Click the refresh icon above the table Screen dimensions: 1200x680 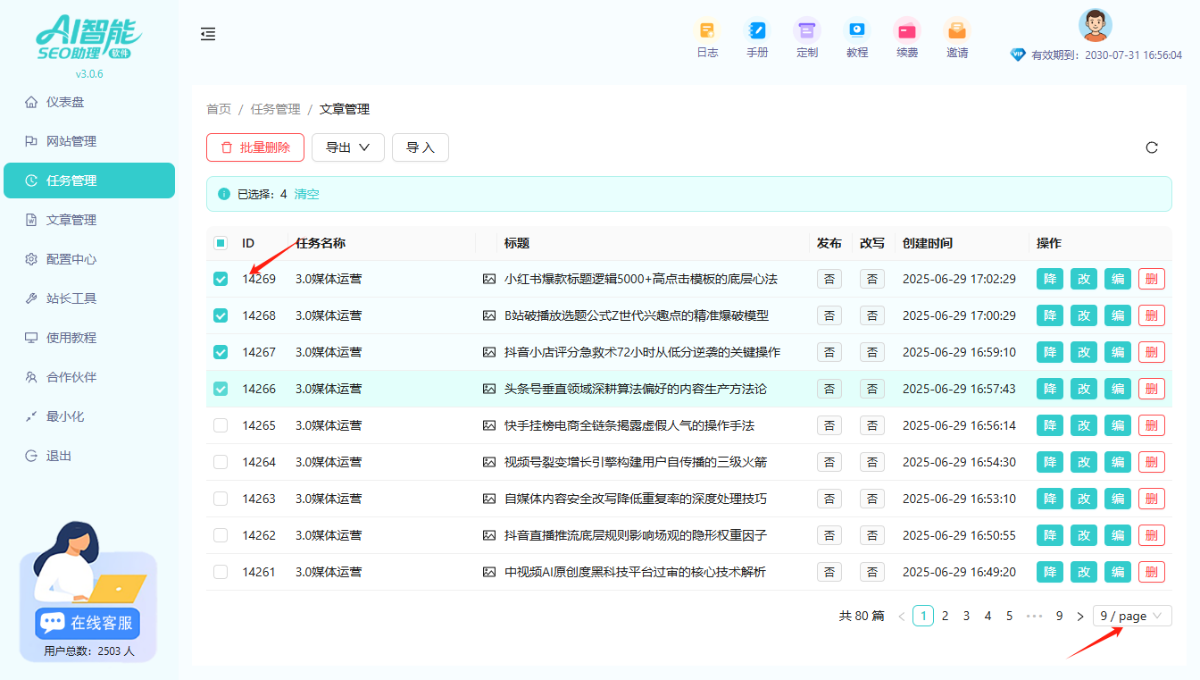(x=1151, y=147)
